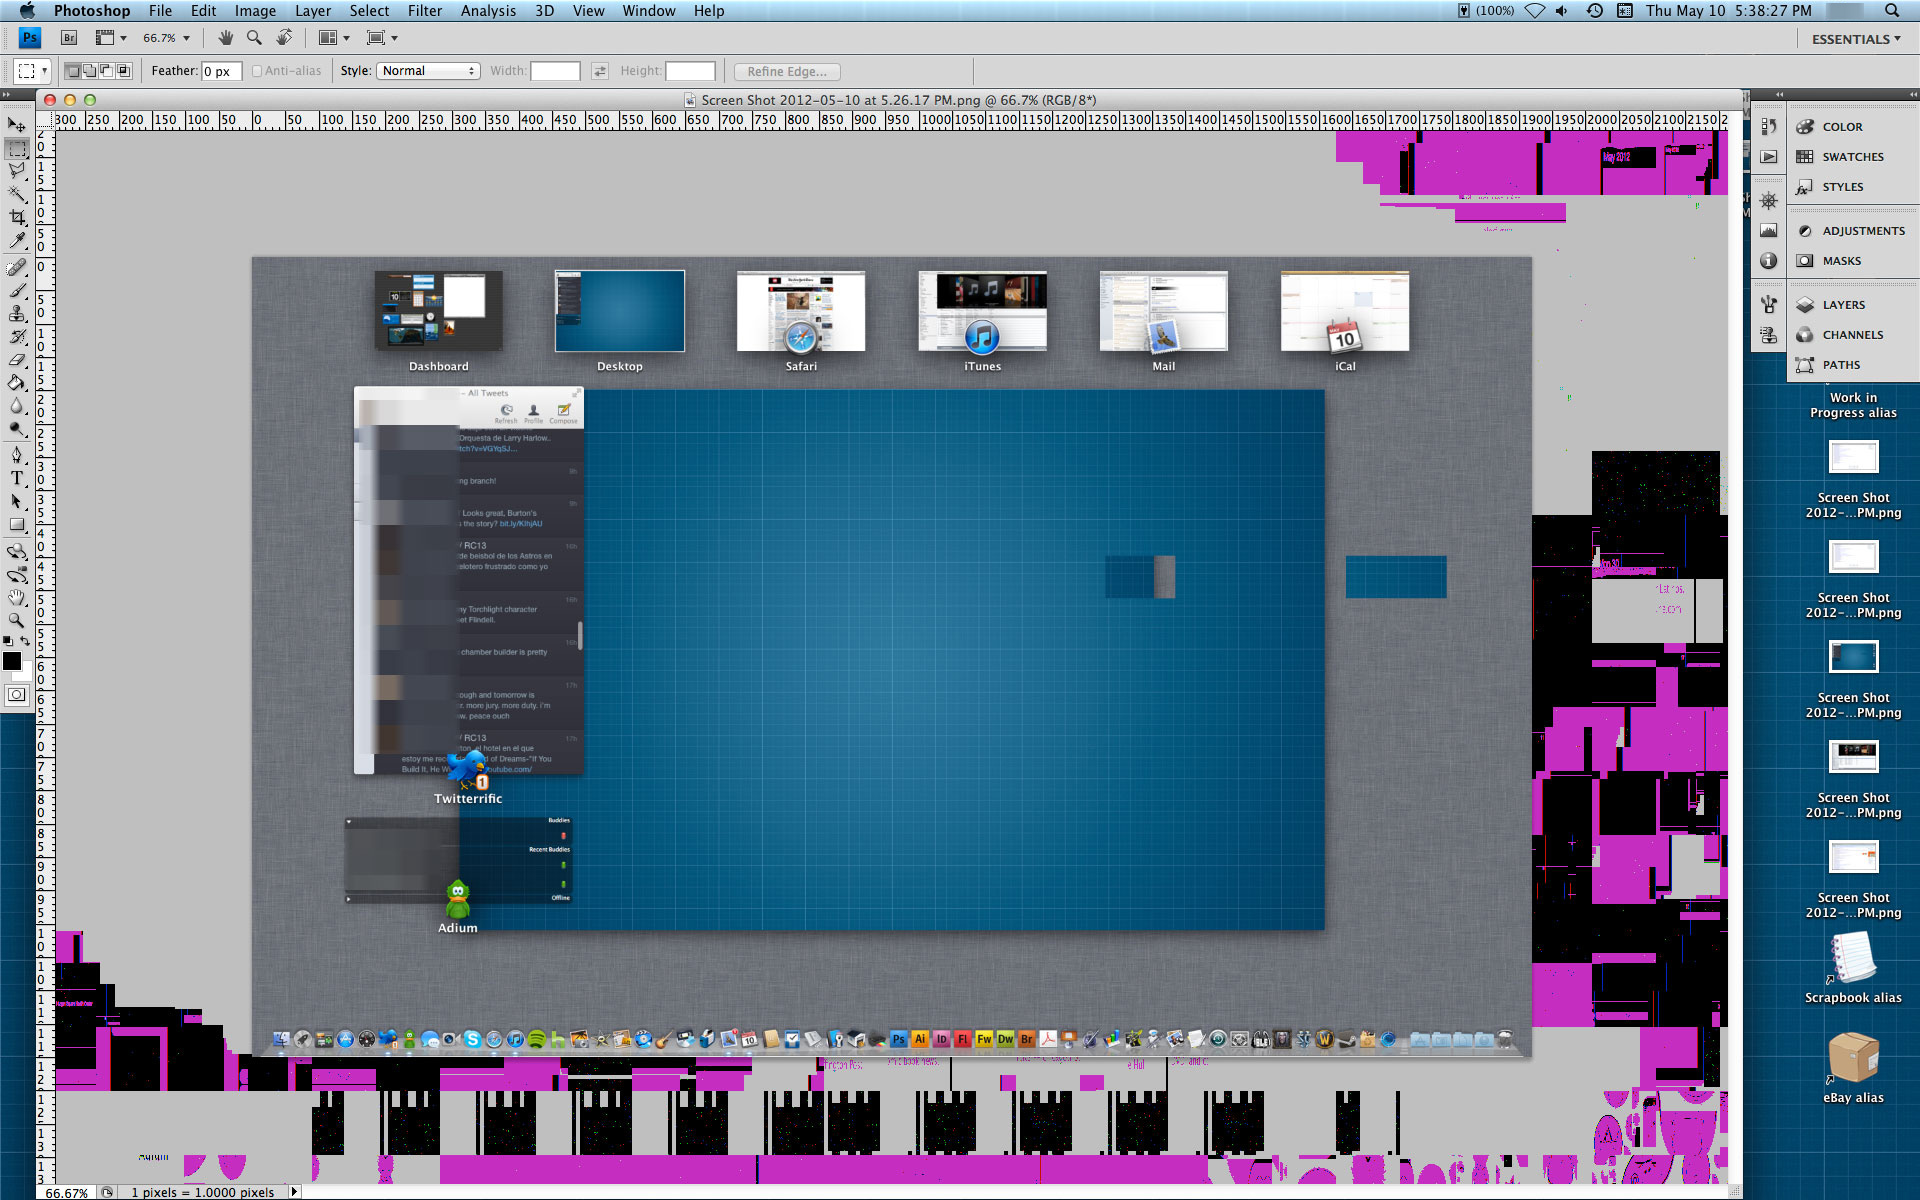Select the Magic Wand tool
Screen dimensions: 1920x1200
pos(17,194)
